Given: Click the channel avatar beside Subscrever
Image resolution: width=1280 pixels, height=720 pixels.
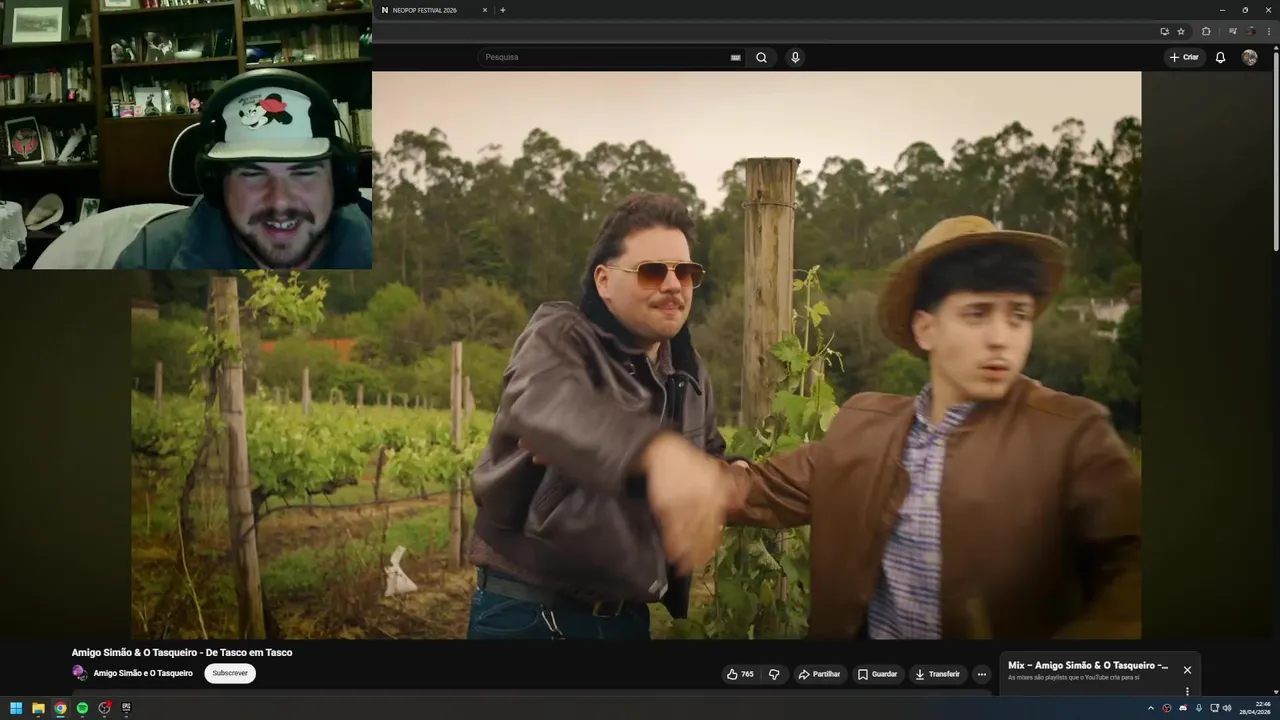Looking at the screenshot, I should point(79,673).
